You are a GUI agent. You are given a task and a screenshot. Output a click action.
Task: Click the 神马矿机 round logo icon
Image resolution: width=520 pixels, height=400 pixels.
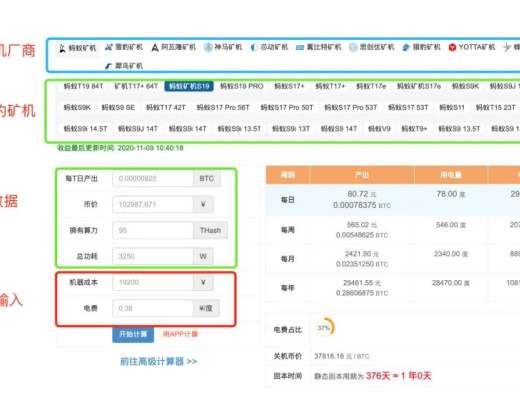coord(208,47)
